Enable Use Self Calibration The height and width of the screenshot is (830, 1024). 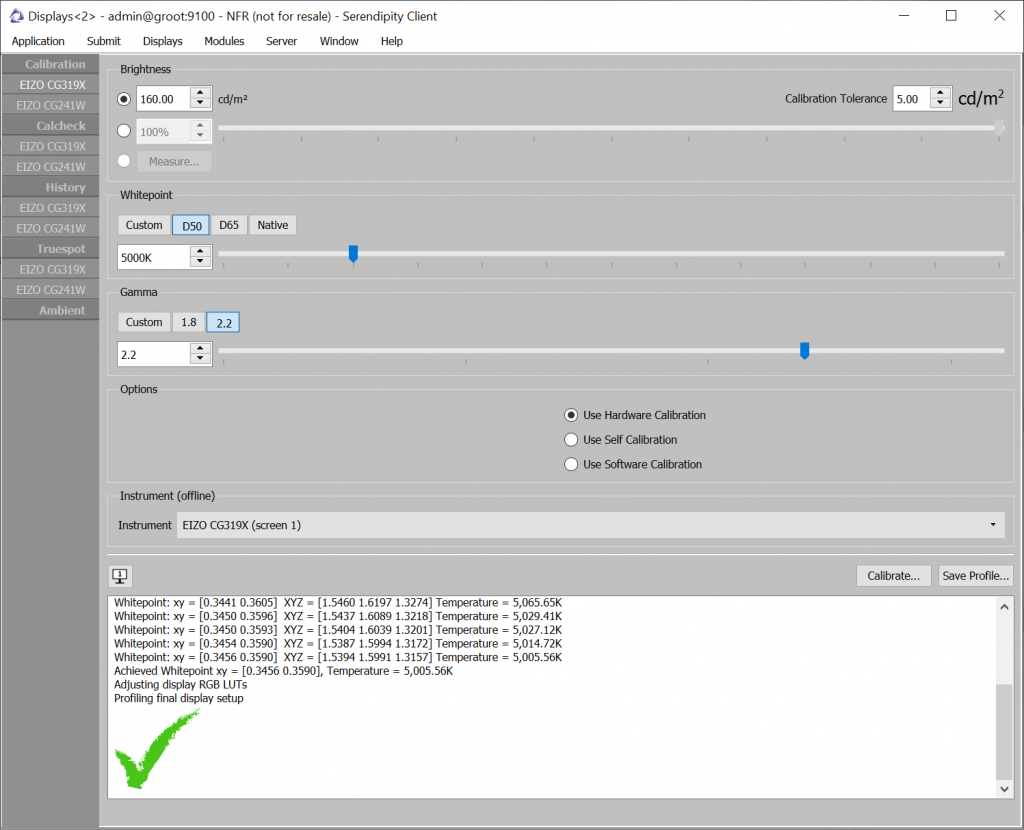tap(571, 439)
